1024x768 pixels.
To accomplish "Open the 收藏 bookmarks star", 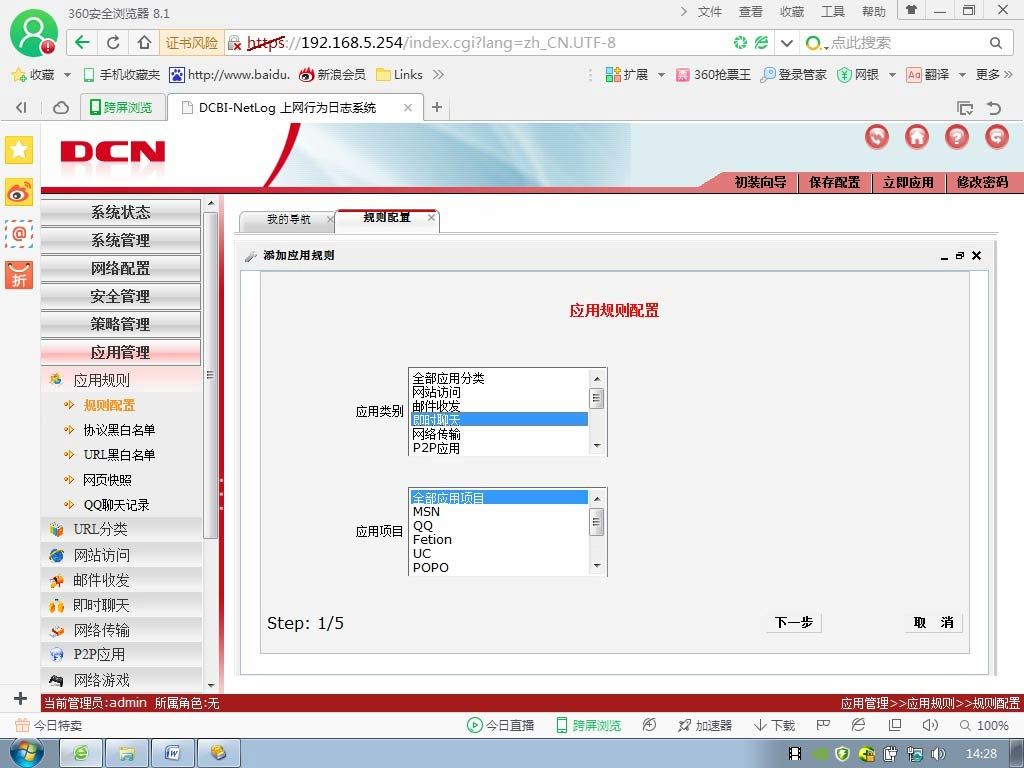I will tap(33, 74).
